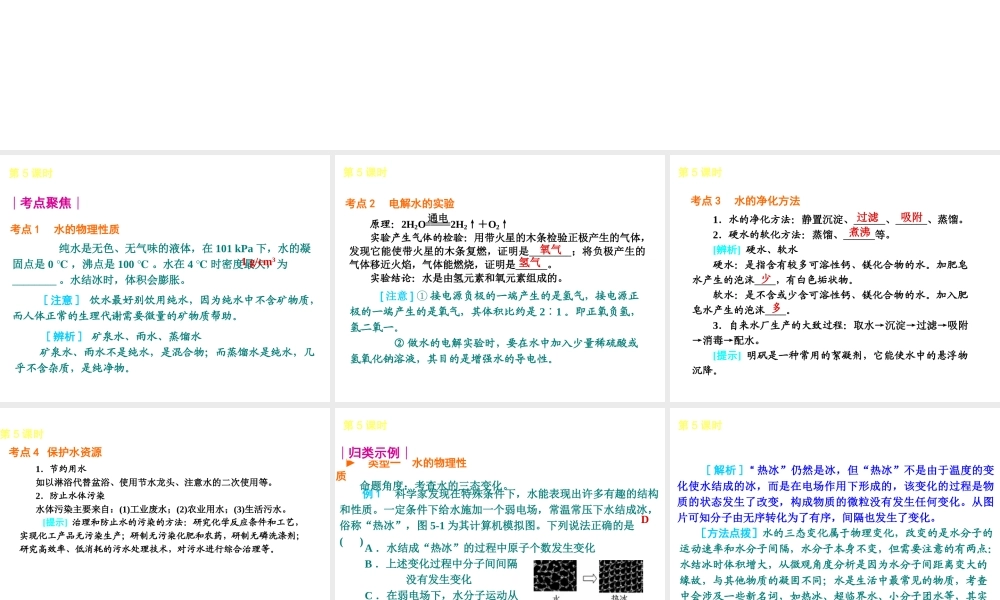Open the 考点2 电解水的实验 slide
The height and width of the screenshot is (600, 1000).
(499, 277)
